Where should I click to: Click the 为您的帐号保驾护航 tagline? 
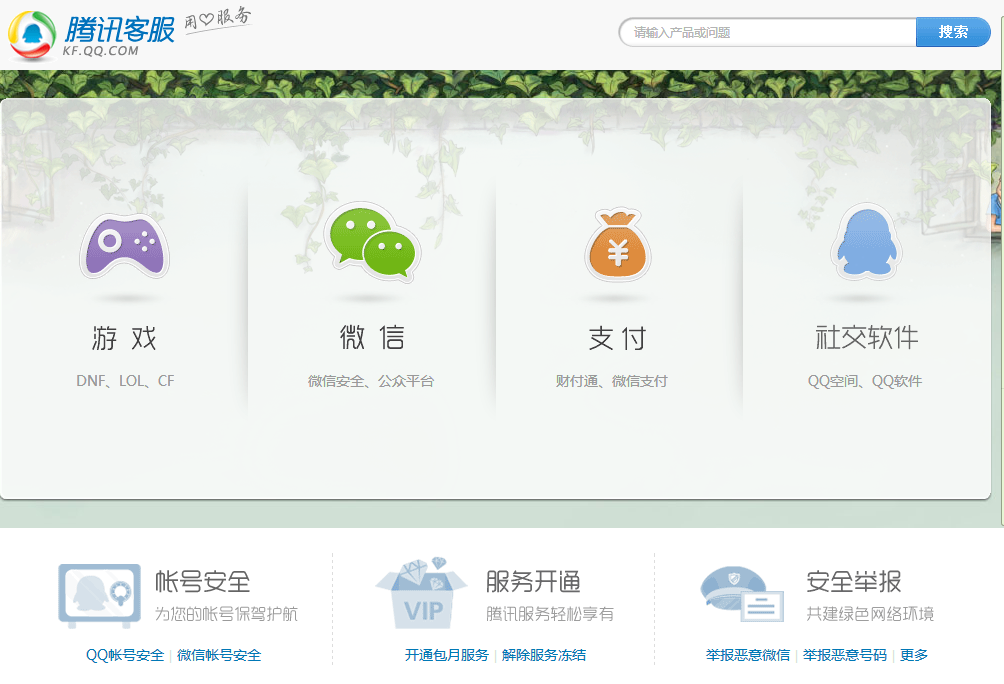(226, 614)
